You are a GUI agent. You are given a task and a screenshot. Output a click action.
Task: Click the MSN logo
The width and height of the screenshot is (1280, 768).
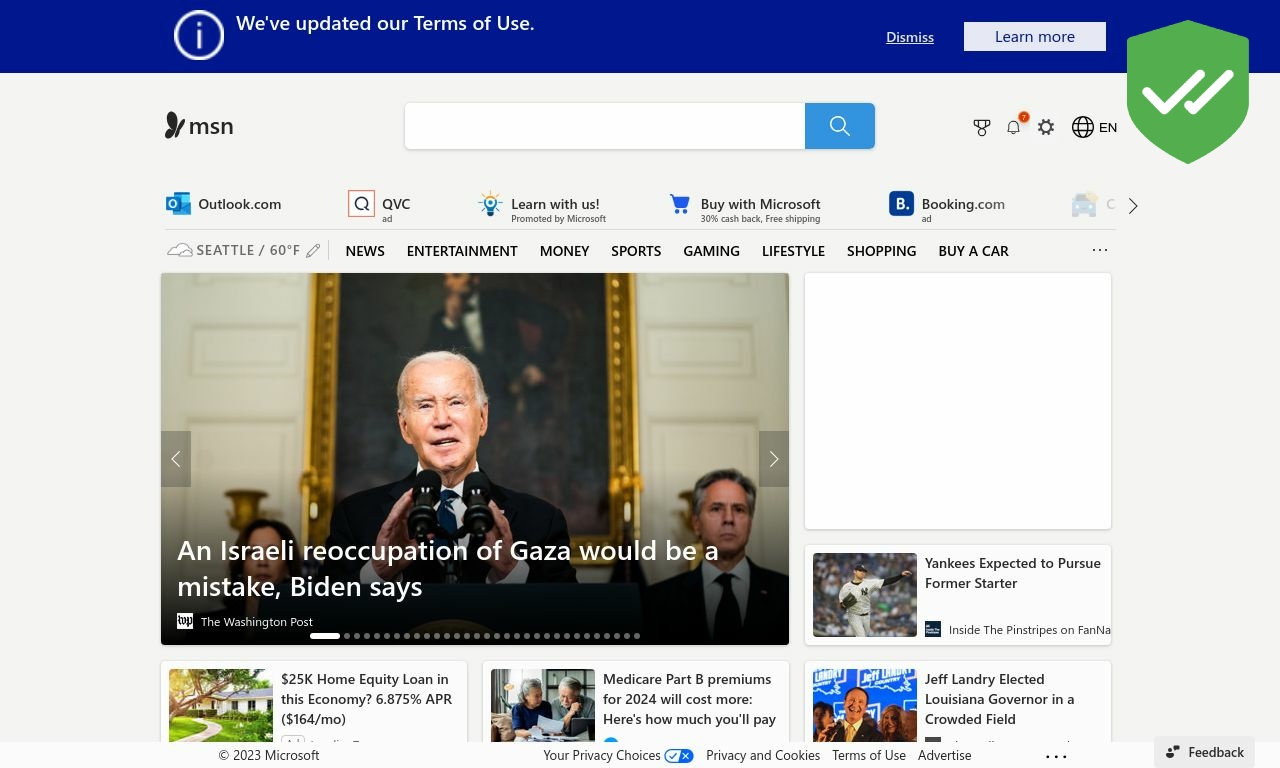[199, 126]
